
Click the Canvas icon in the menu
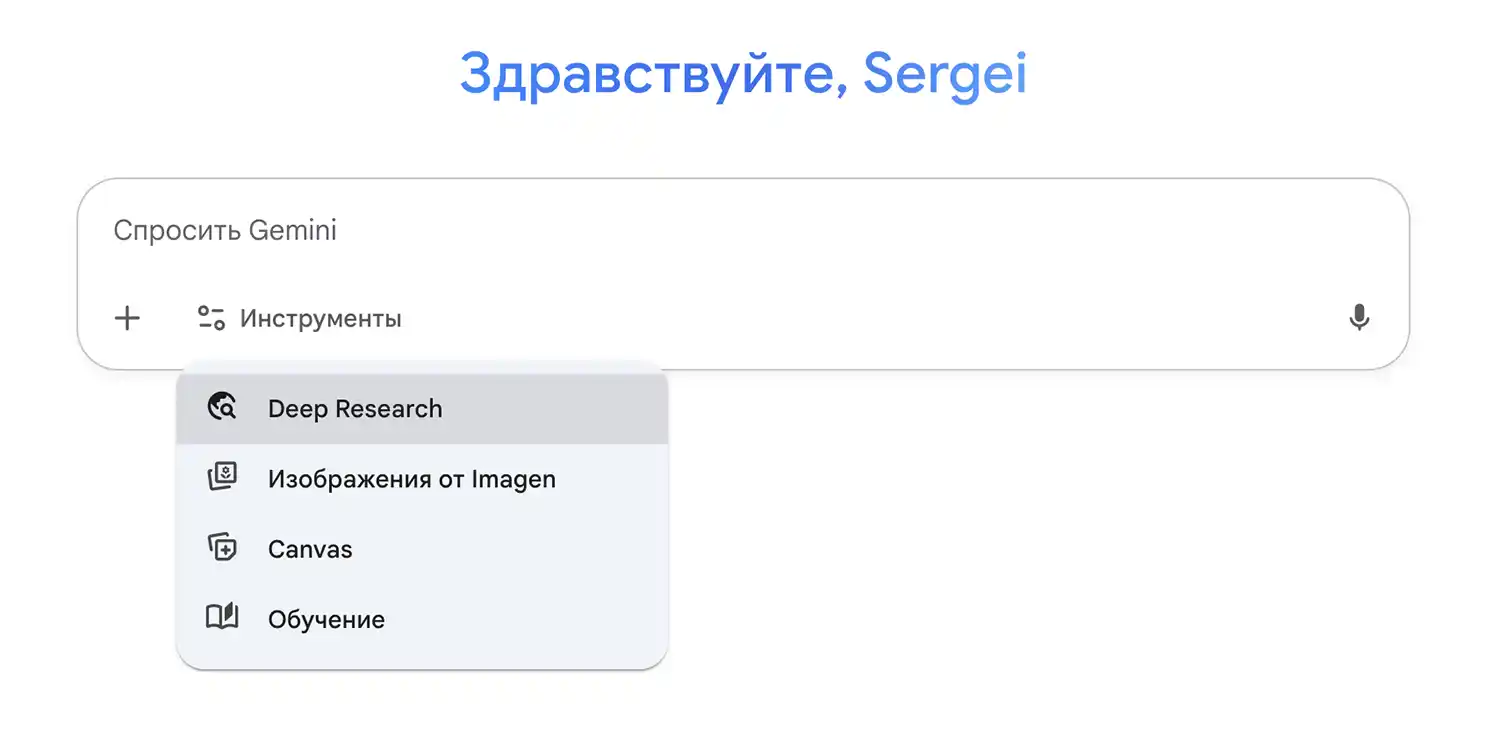(222, 548)
